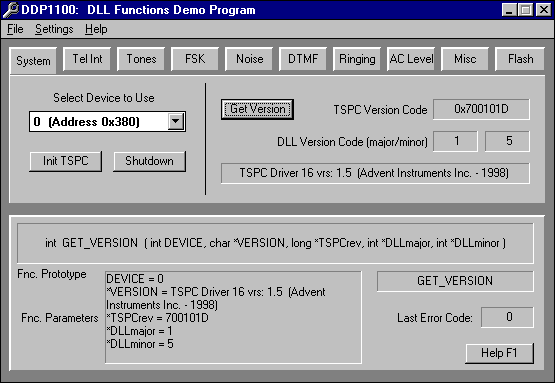Click the '*DLLminor = 5' parameter line
The width and height of the screenshot is (555, 383).
(x=140, y=344)
